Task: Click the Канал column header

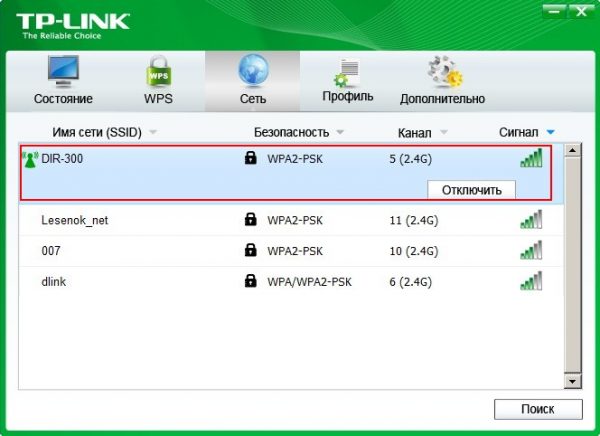Action: point(414,133)
